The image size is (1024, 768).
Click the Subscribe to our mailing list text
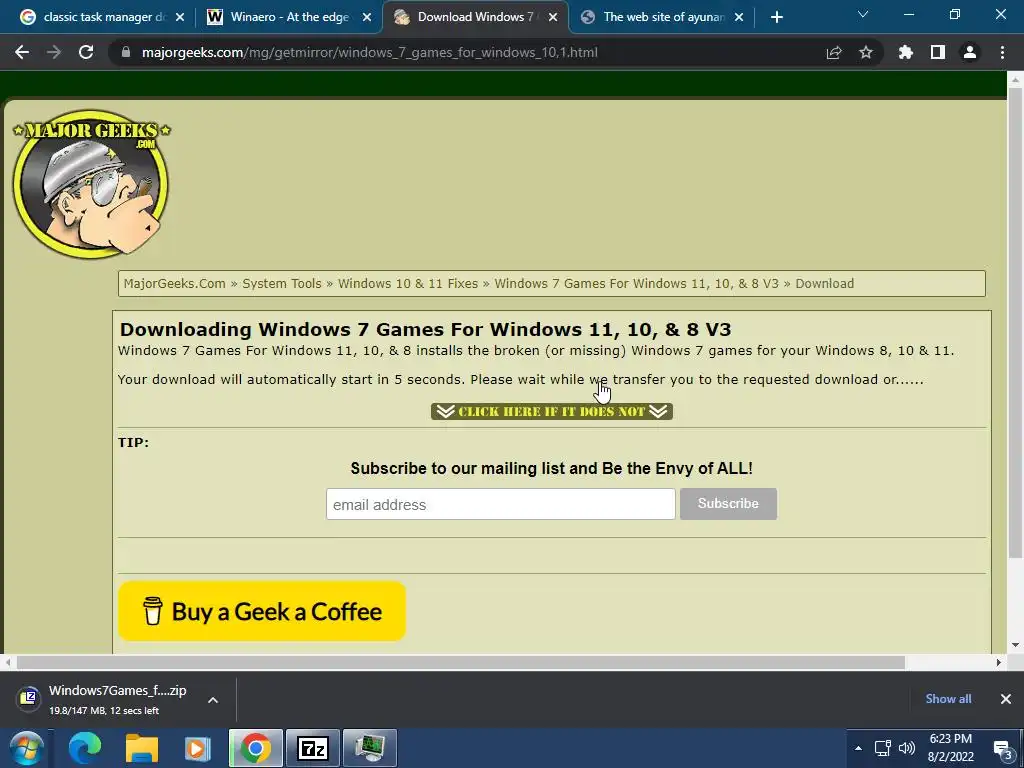(x=551, y=468)
